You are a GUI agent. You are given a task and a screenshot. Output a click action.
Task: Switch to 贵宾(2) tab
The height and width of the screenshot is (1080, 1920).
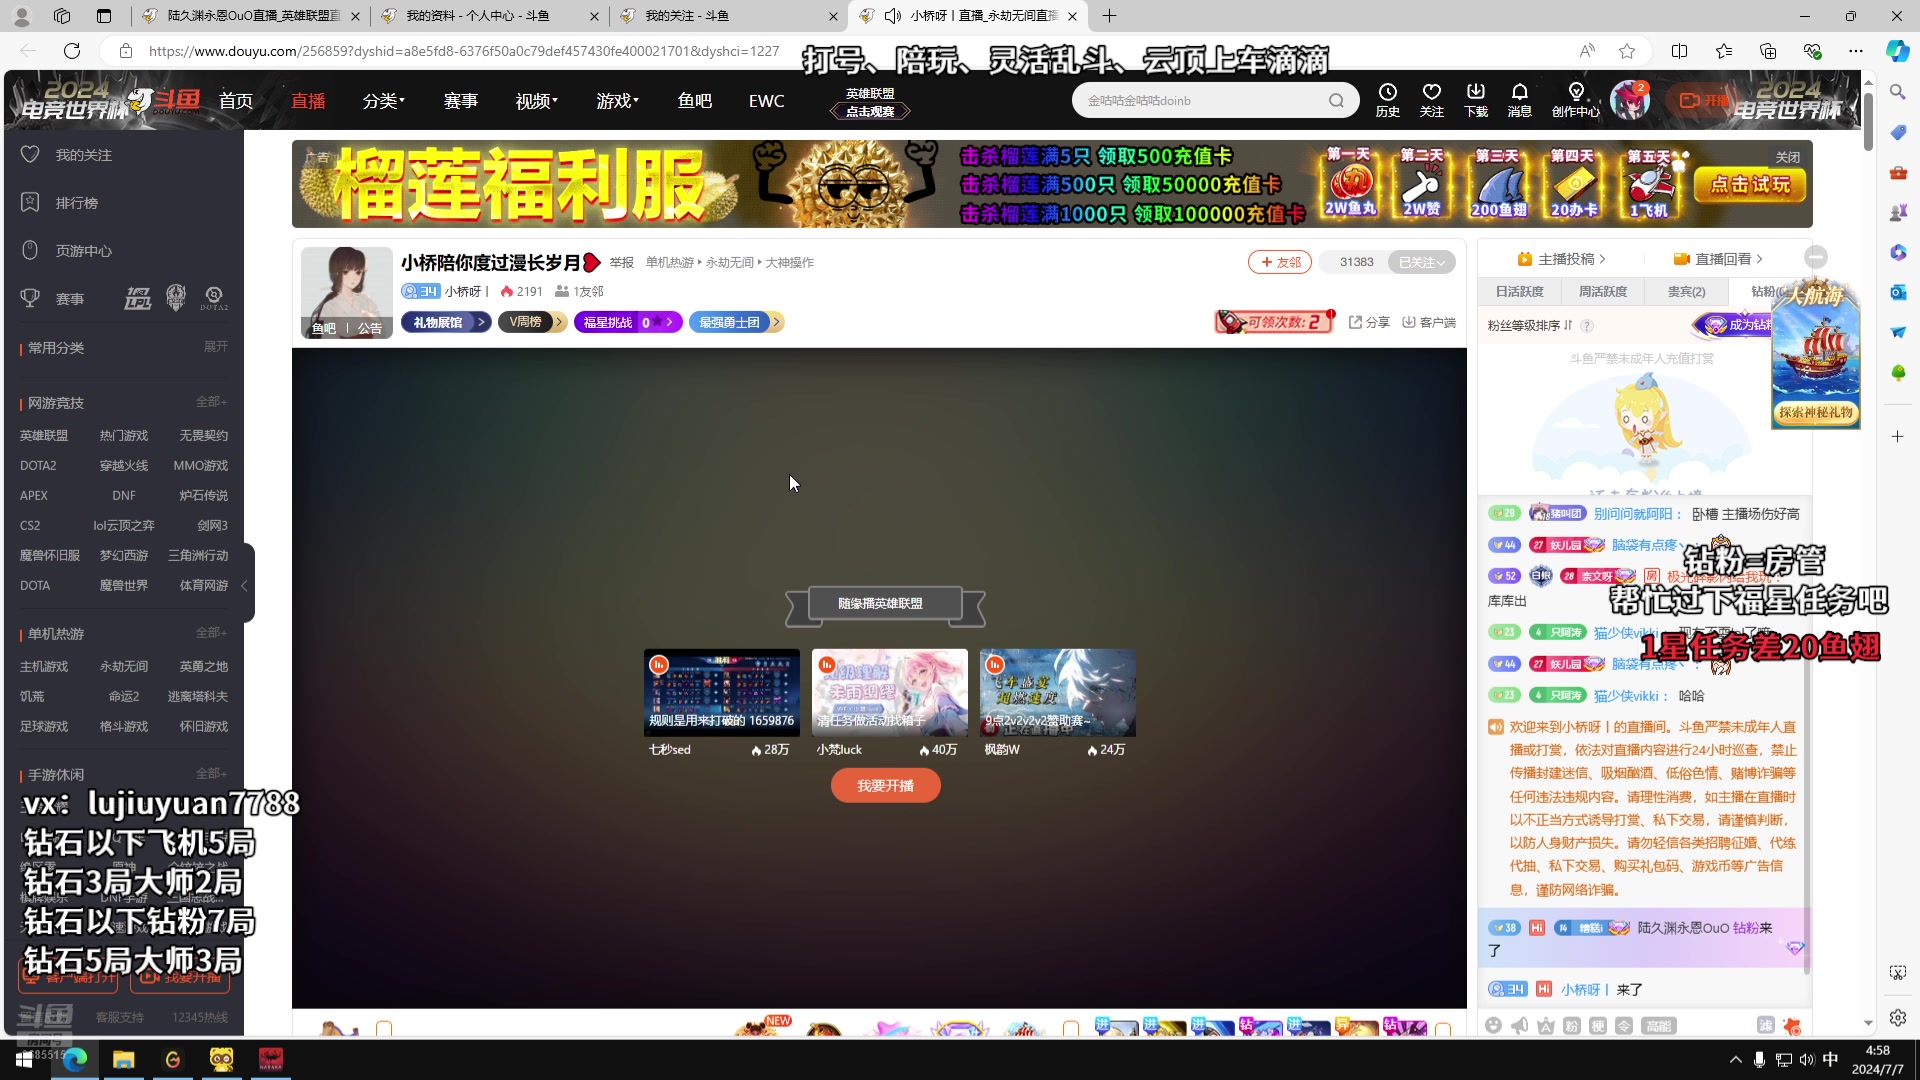coord(1686,292)
